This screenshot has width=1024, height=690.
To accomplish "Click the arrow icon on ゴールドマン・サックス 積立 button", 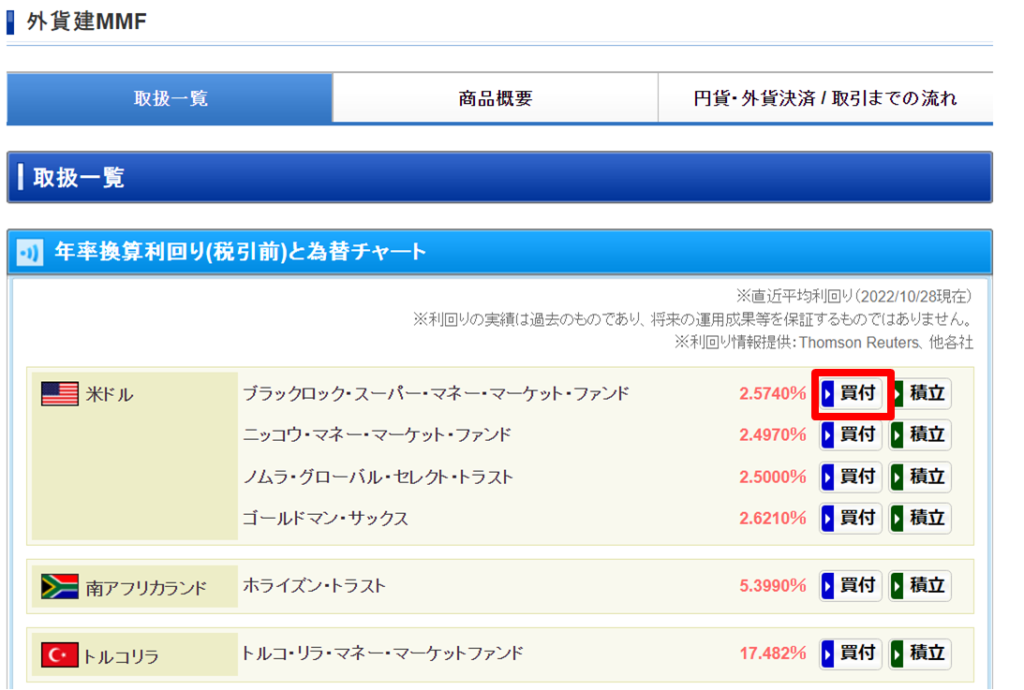I will click(899, 518).
